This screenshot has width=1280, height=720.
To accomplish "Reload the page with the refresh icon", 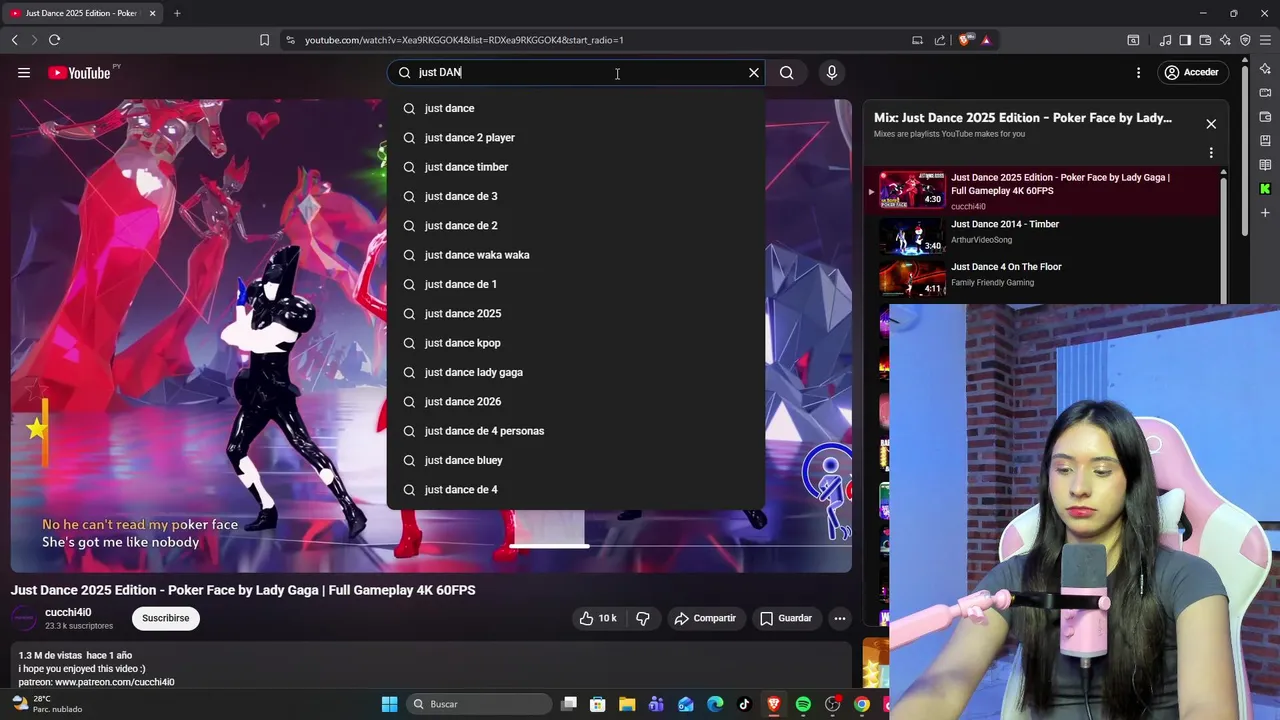I will 54,40.
